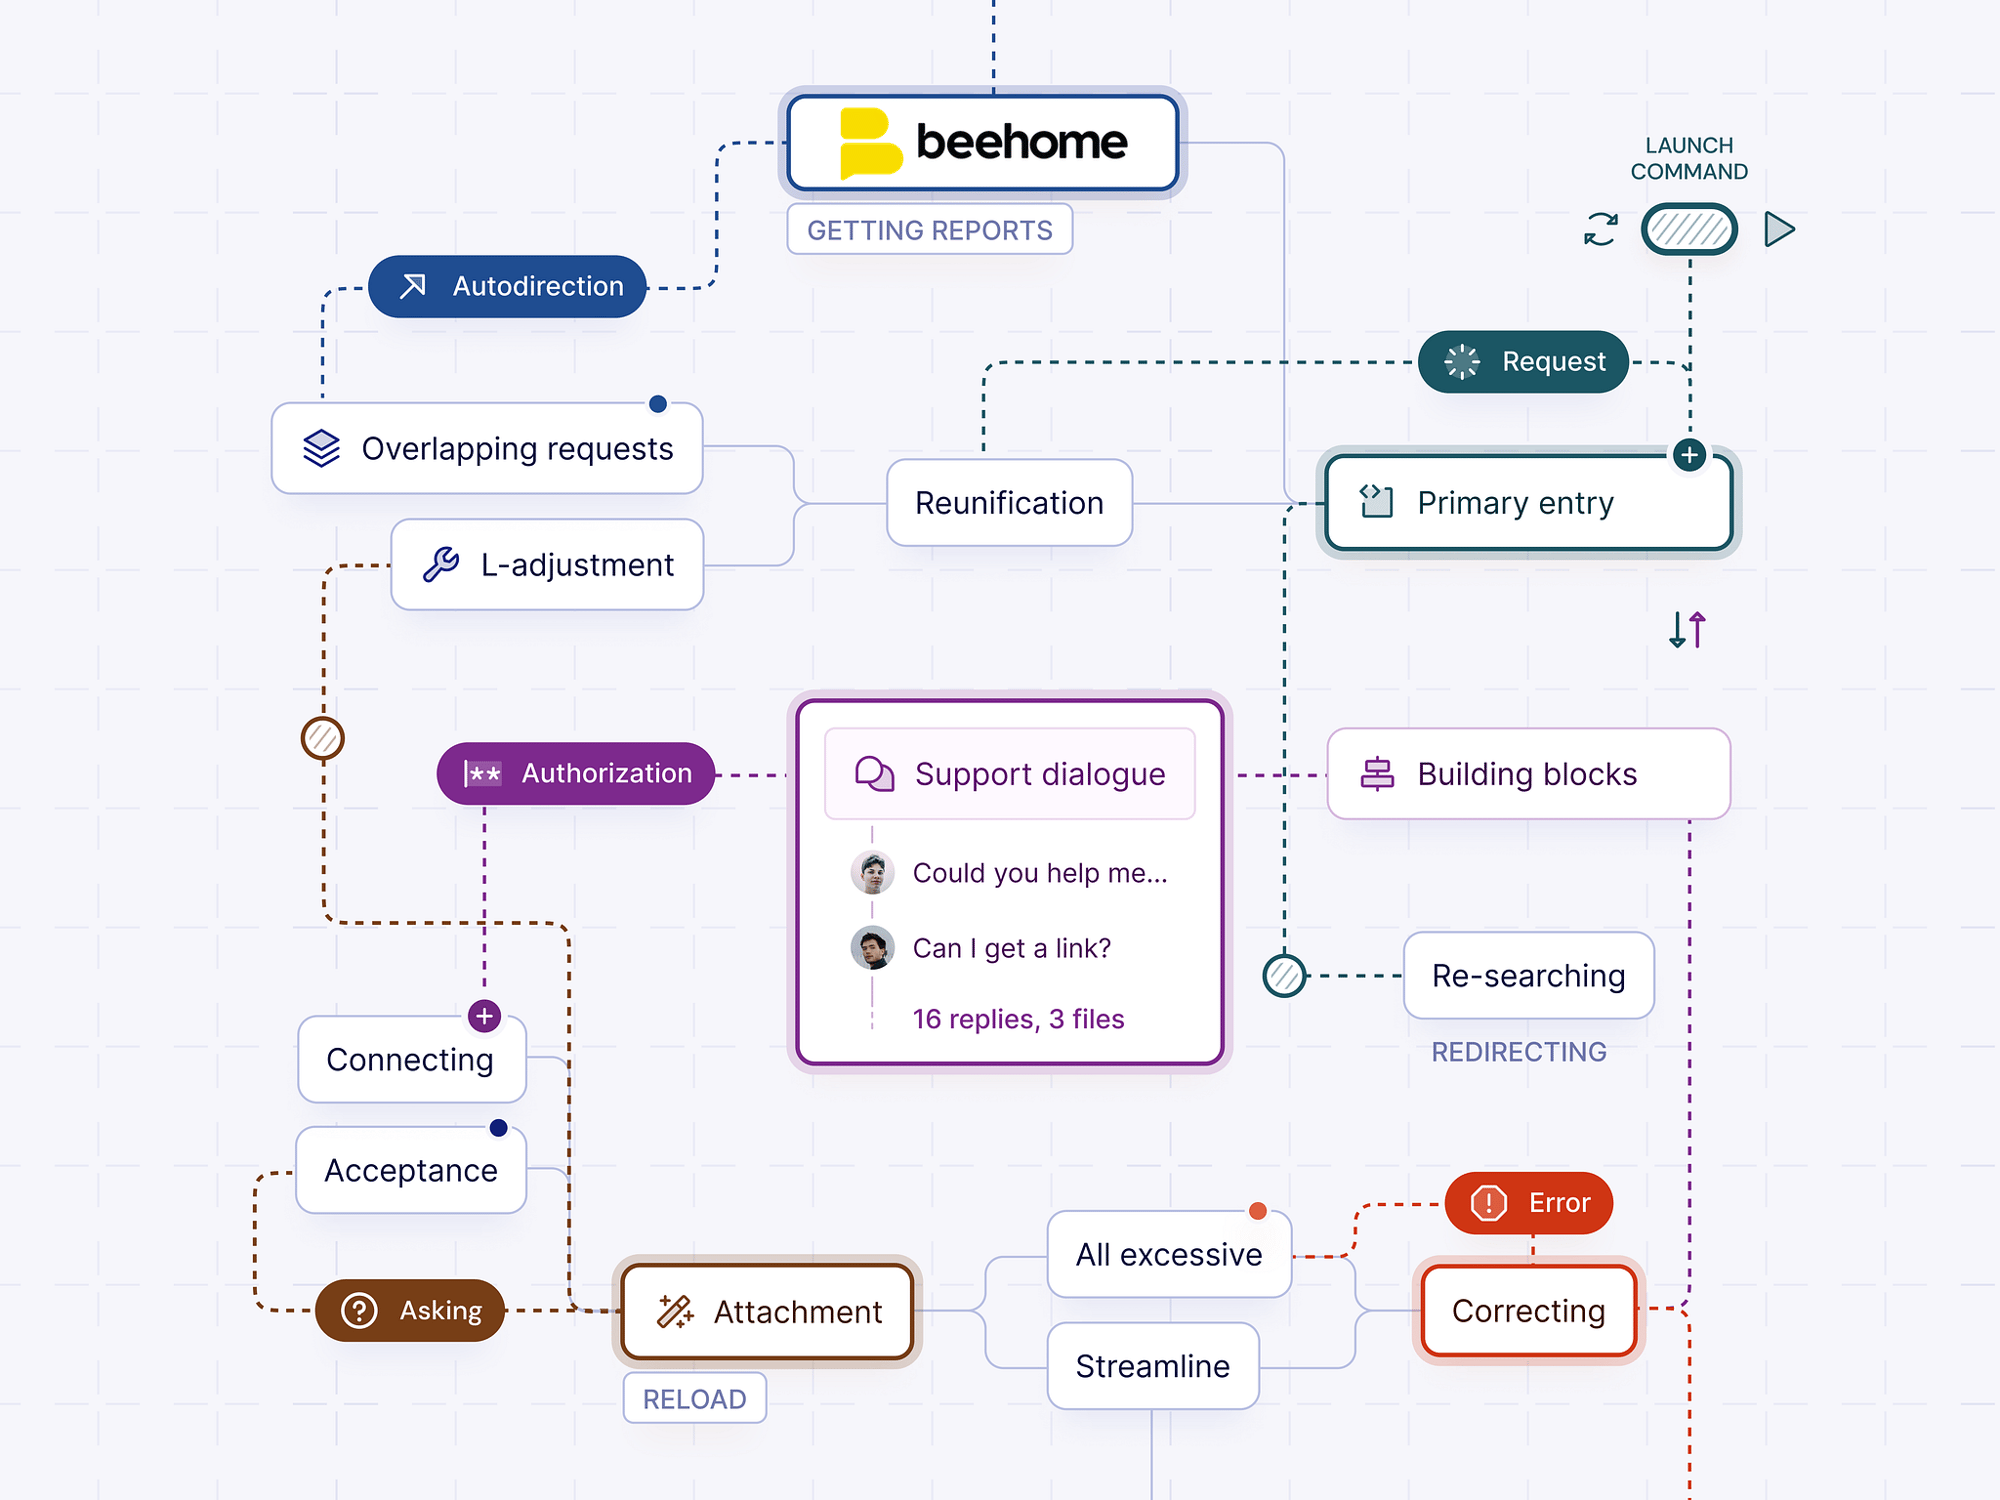Click the wrench icon in L-adjustment
The height and width of the screenshot is (1500, 2000).
click(x=440, y=564)
